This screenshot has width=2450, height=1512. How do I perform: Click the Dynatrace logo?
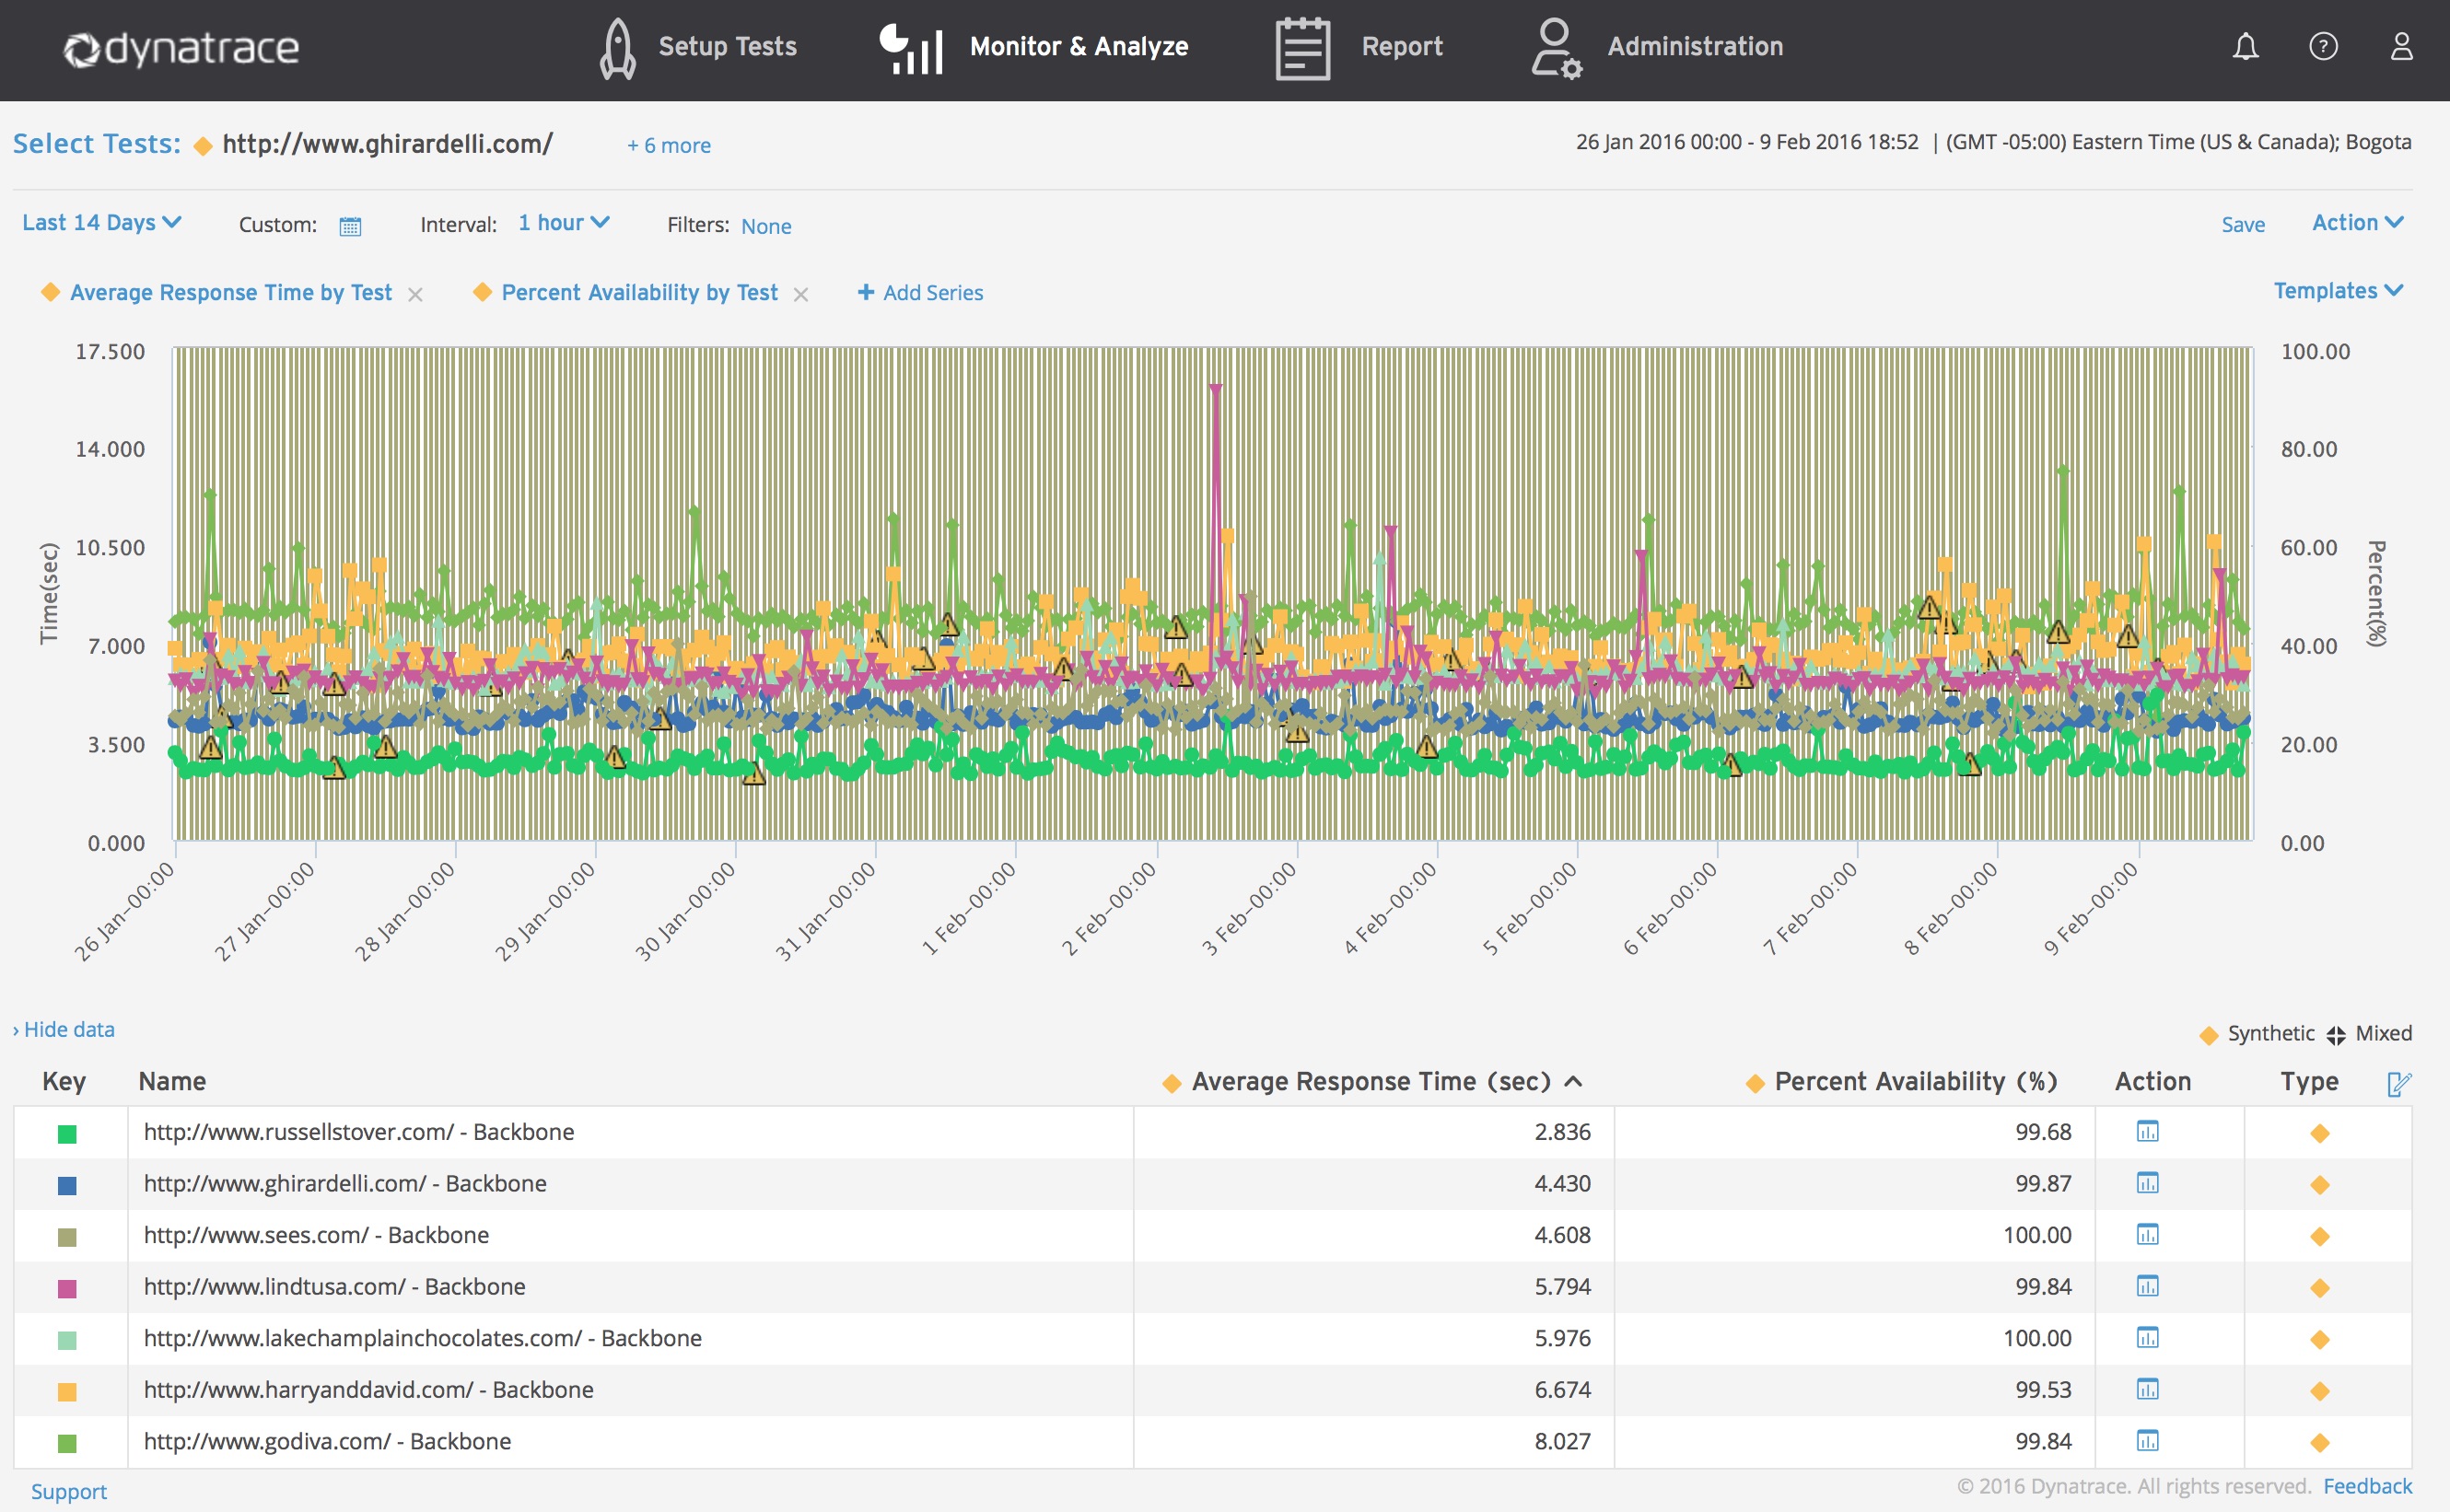(181, 48)
